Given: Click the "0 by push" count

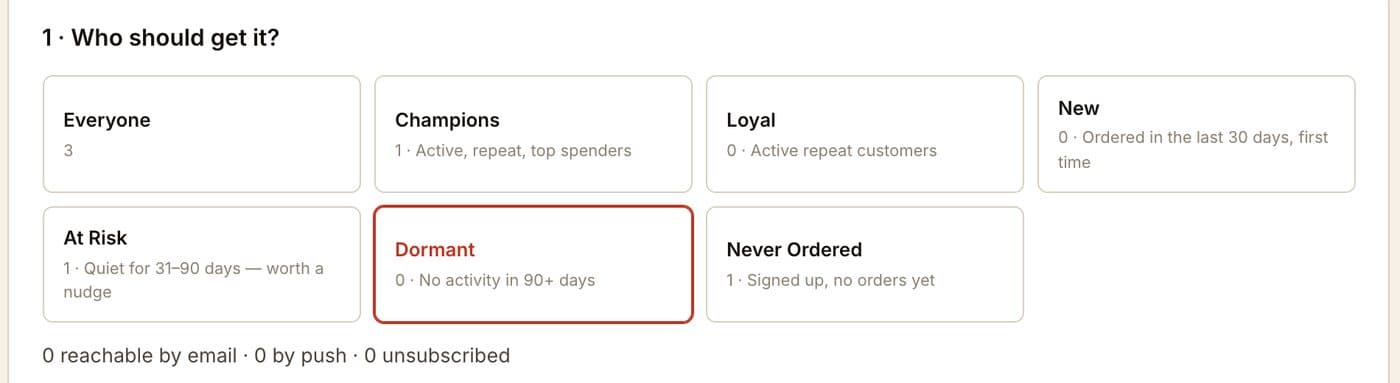Looking at the screenshot, I should pos(301,355).
